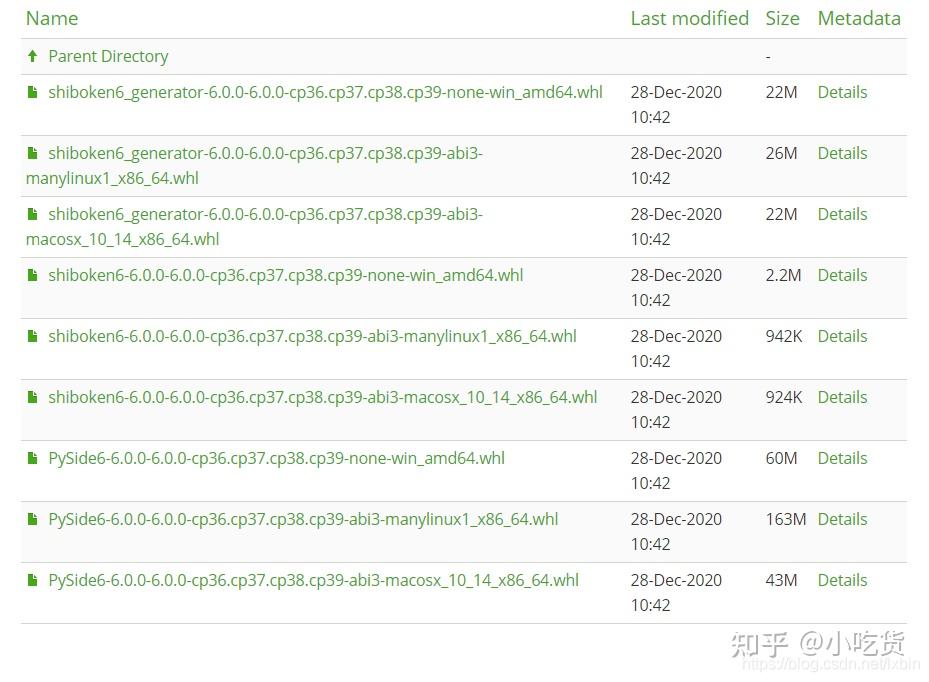This screenshot has height=682, width=929.
Task: Download PySide6 manylinux1_x86_64 wheel
Action: 303,519
